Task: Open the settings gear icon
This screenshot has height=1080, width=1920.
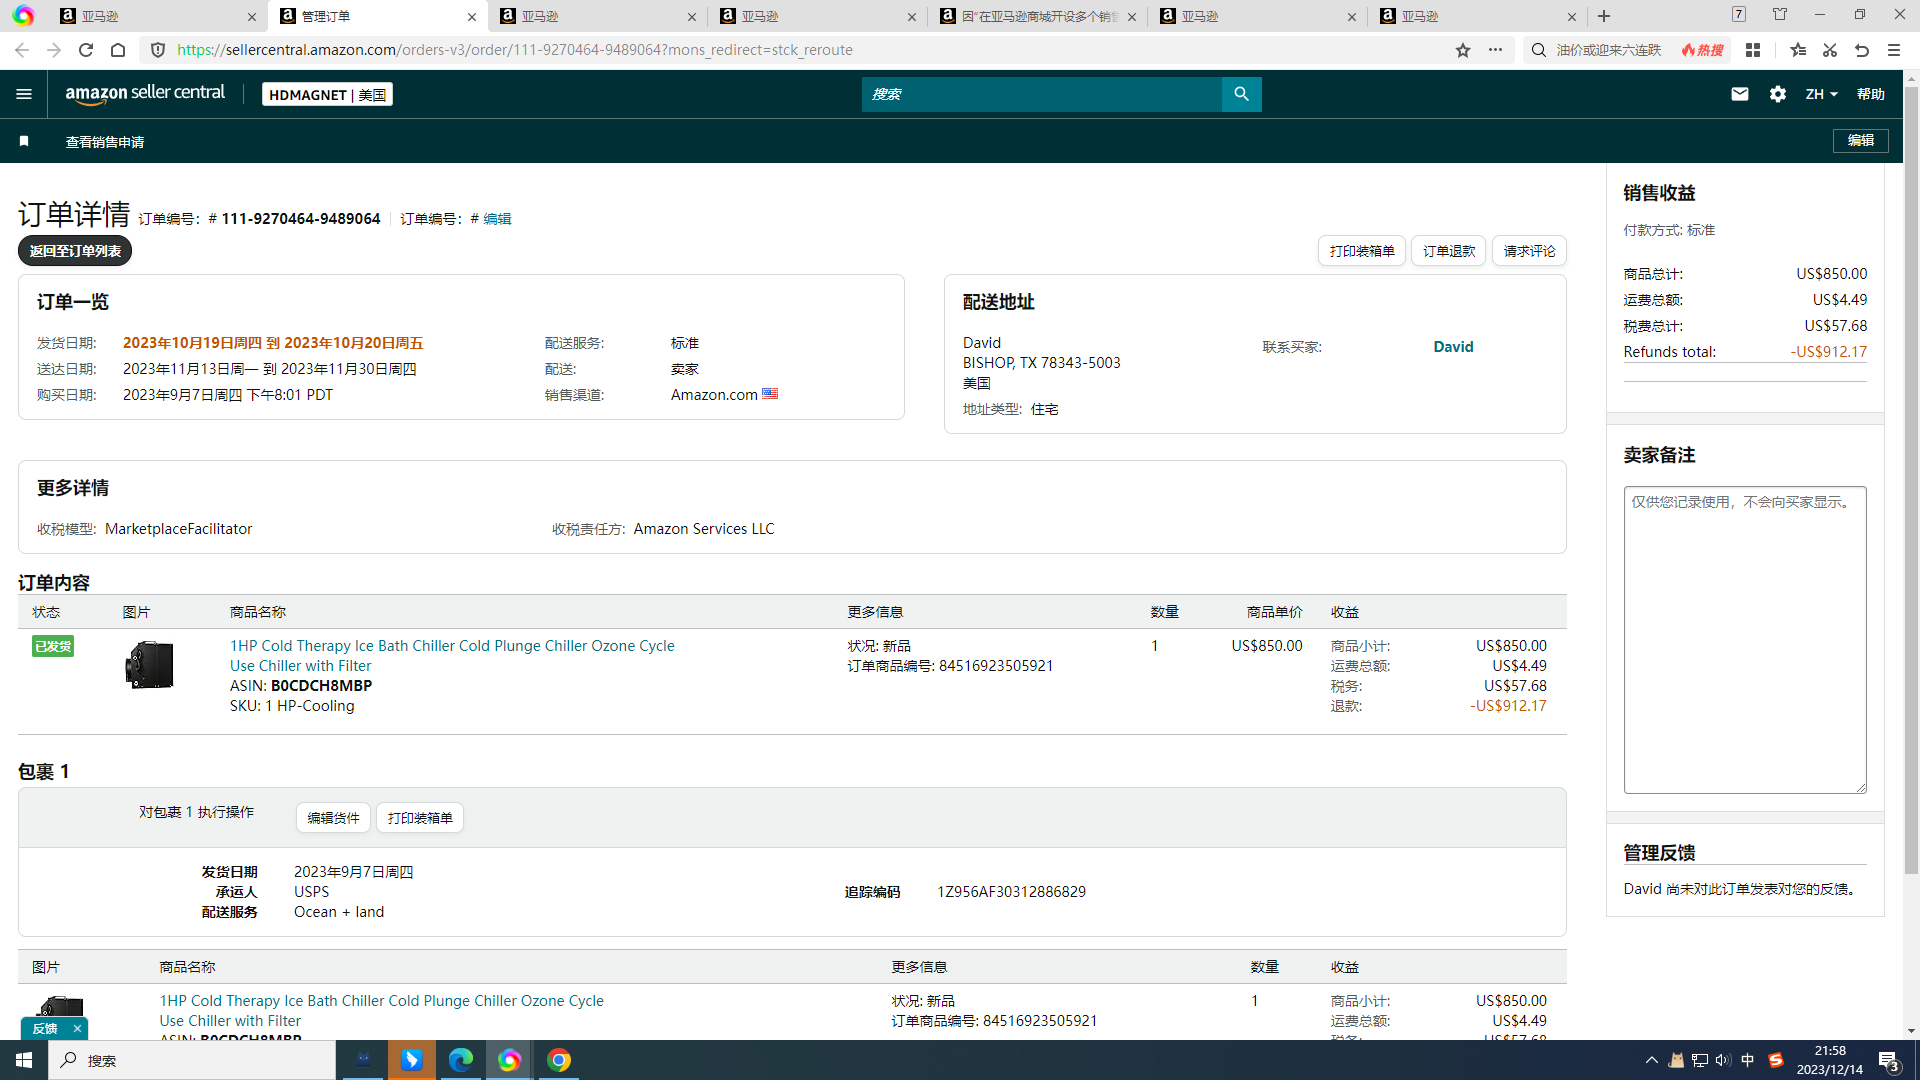Action: click(x=1777, y=94)
